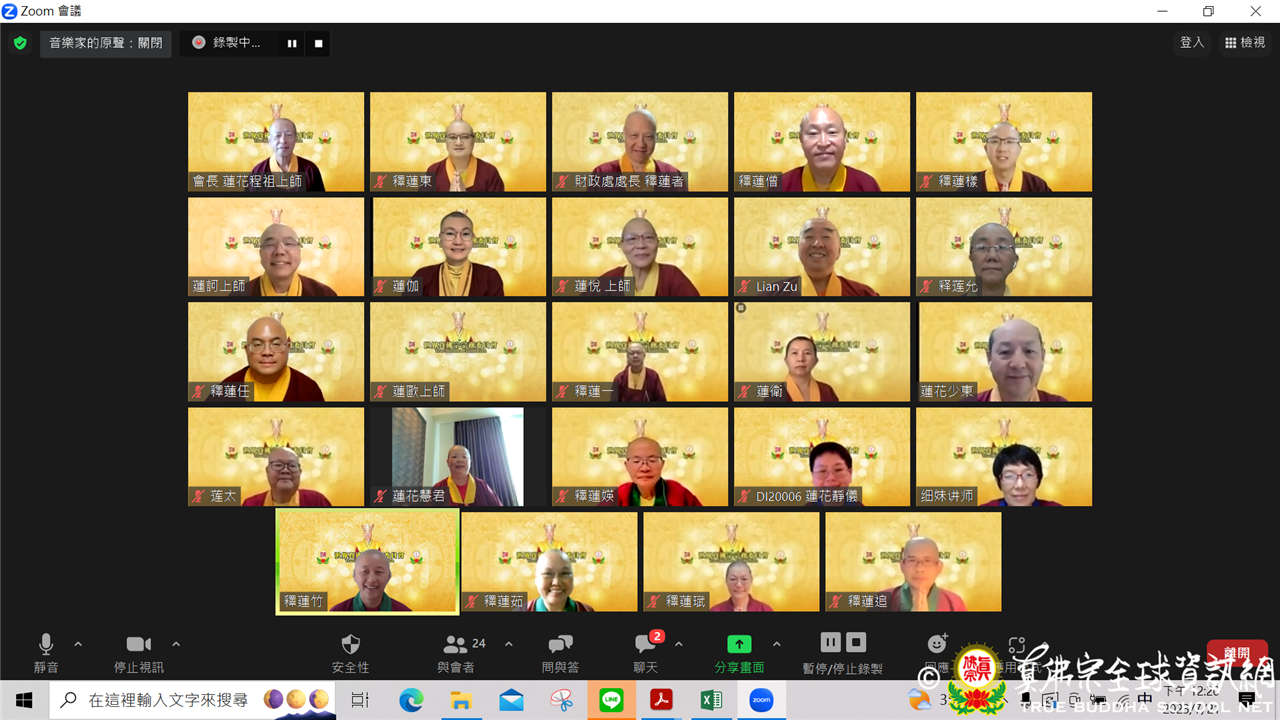Stop video with 停止視訊 camera button
The image size is (1280, 720).
tap(139, 644)
